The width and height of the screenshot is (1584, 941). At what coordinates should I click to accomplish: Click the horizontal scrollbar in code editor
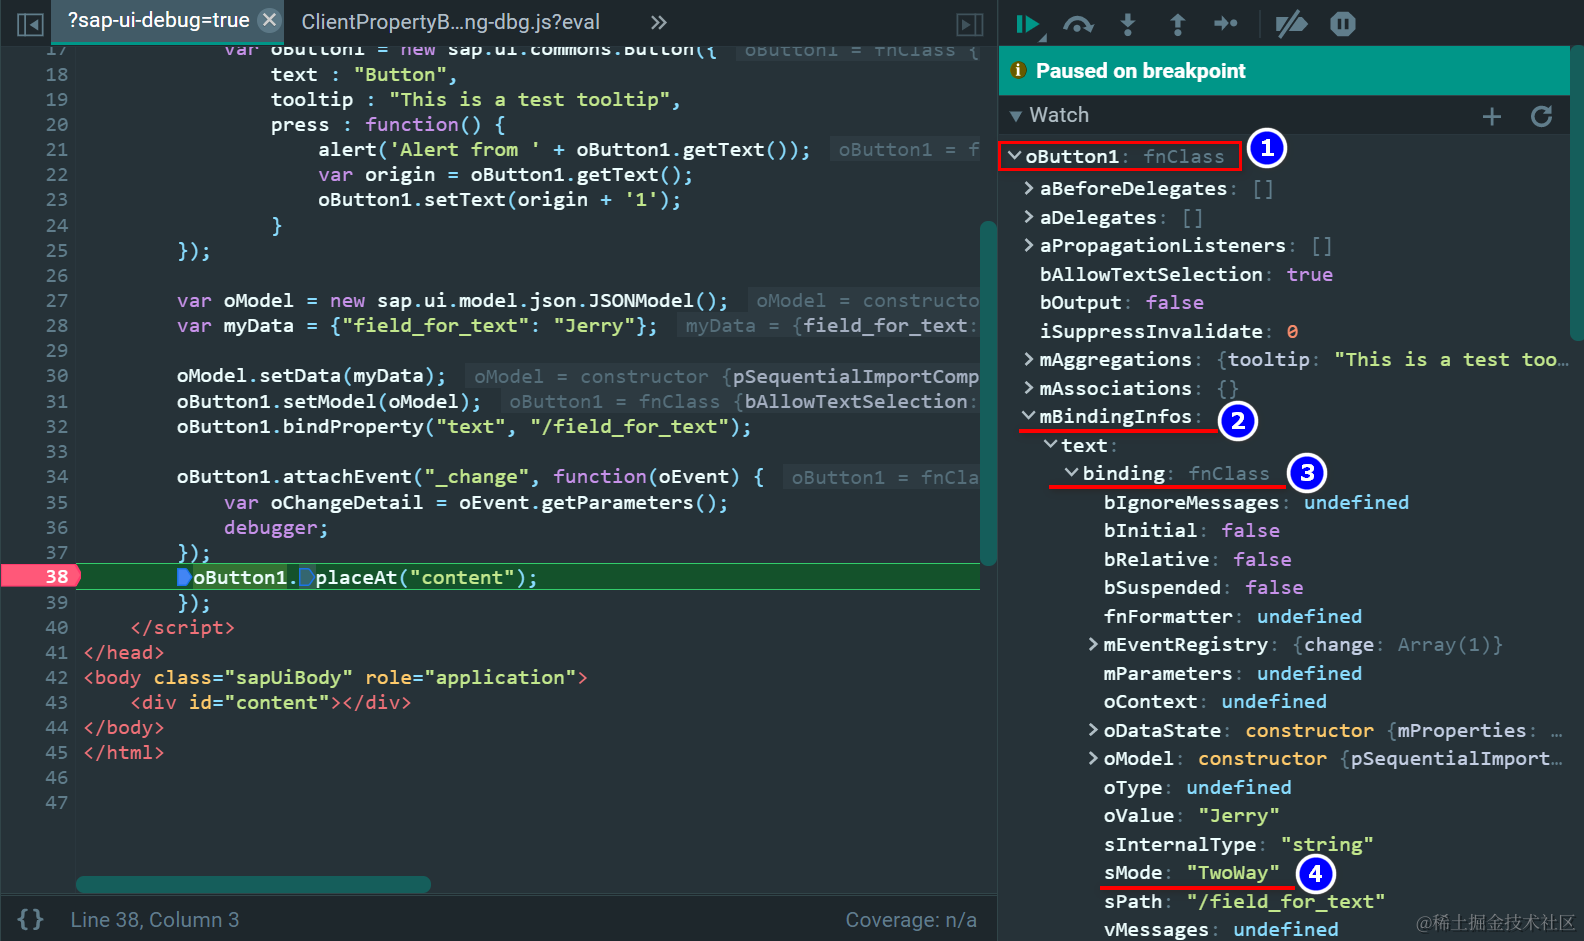tap(253, 884)
